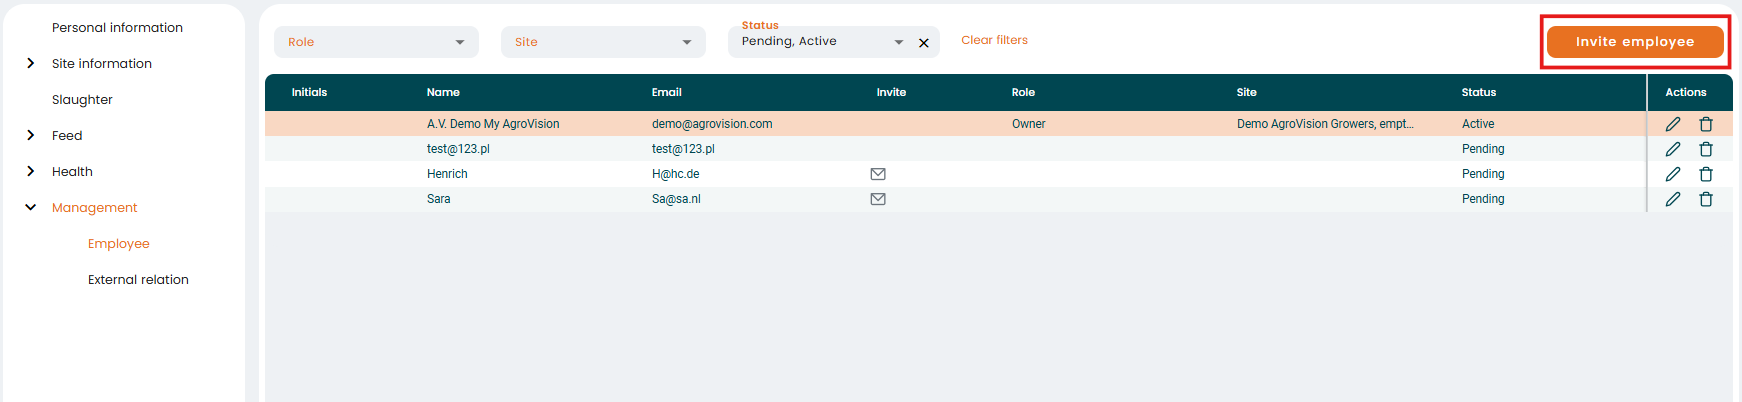
Task: Open the Feed menu item
Action: pos(67,136)
